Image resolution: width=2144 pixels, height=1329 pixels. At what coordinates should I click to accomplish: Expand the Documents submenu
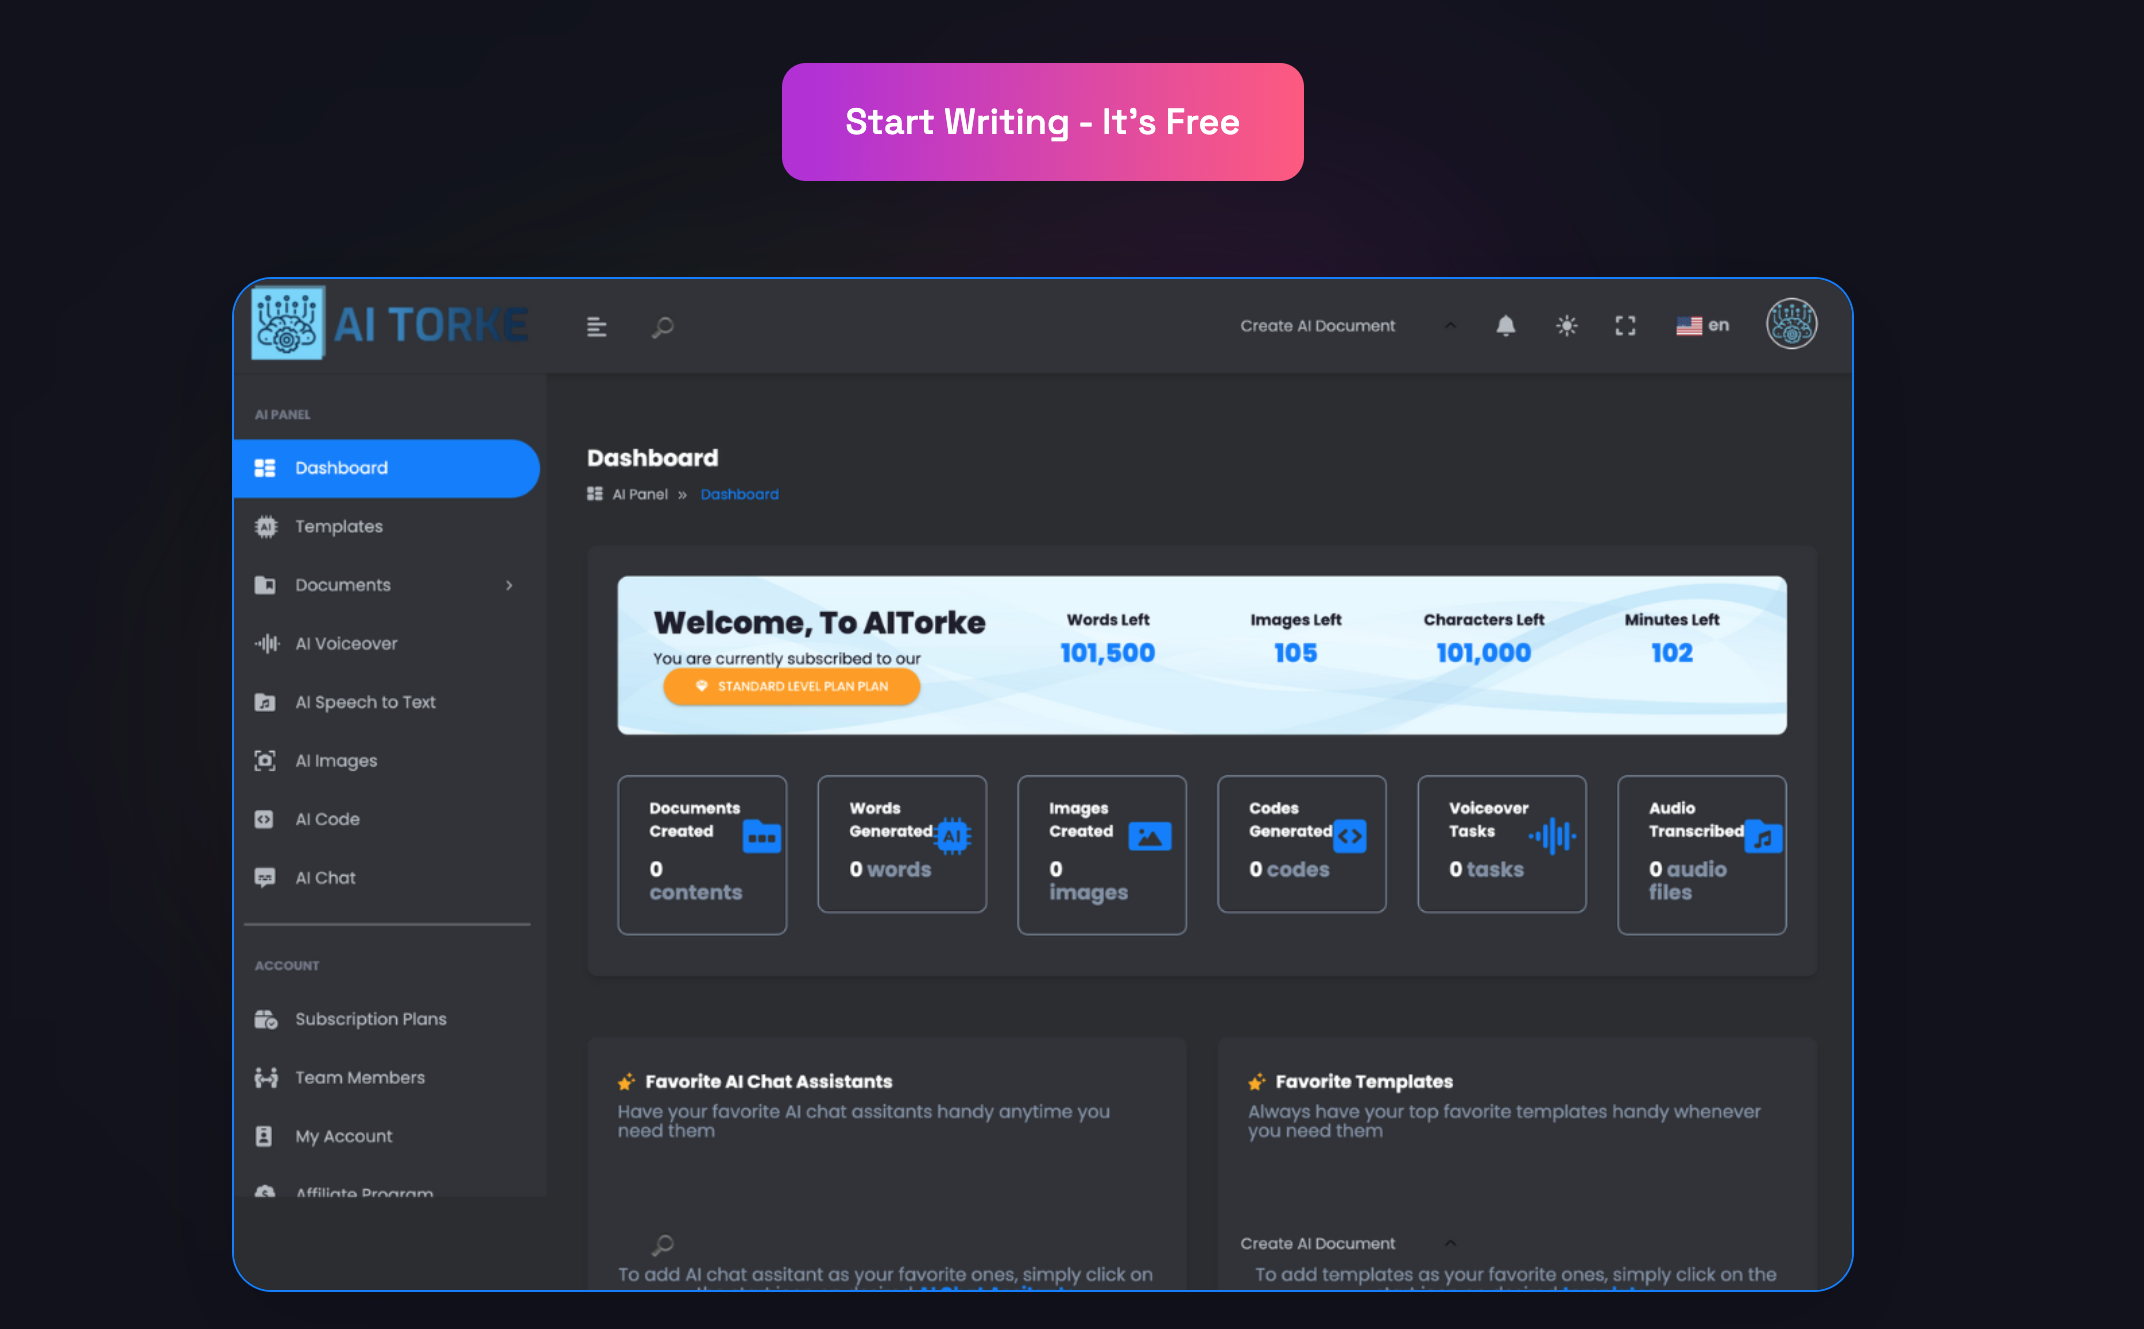tap(511, 585)
